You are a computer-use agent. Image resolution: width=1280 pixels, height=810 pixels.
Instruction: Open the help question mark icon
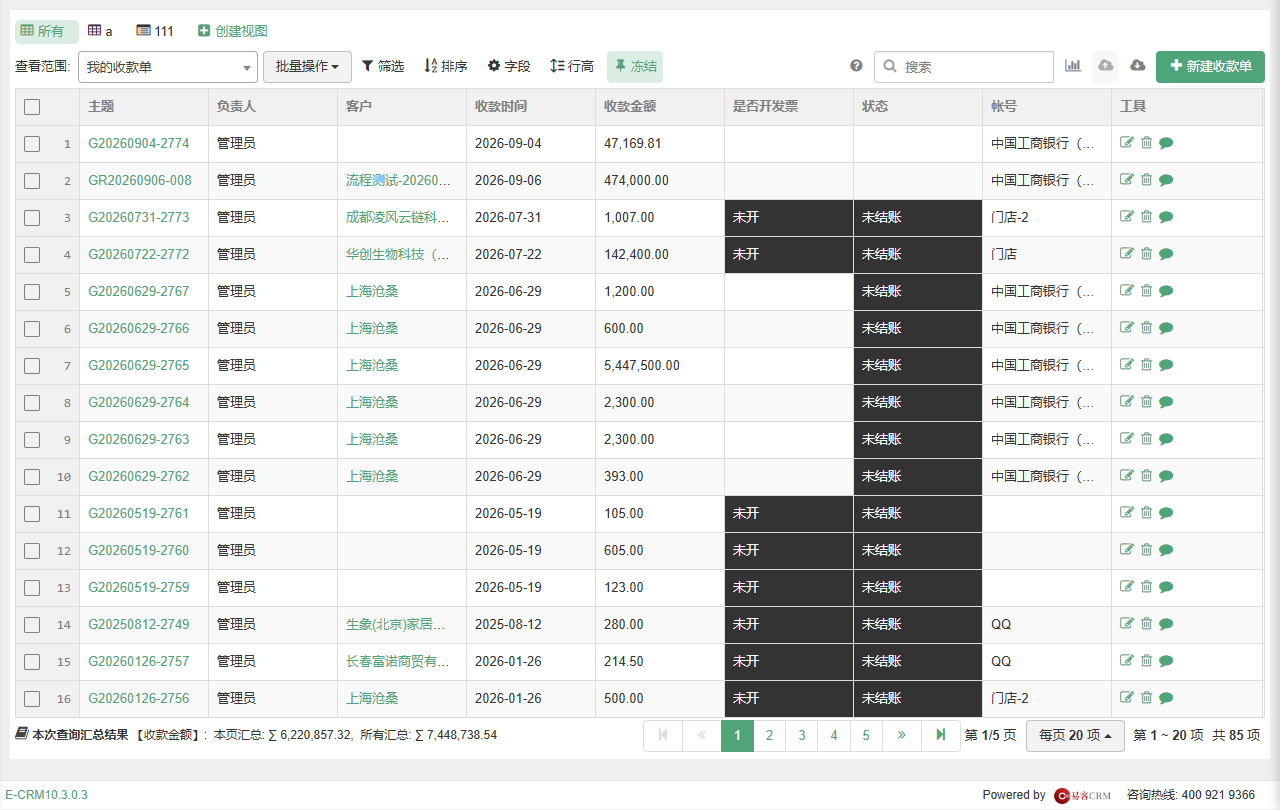(856, 66)
